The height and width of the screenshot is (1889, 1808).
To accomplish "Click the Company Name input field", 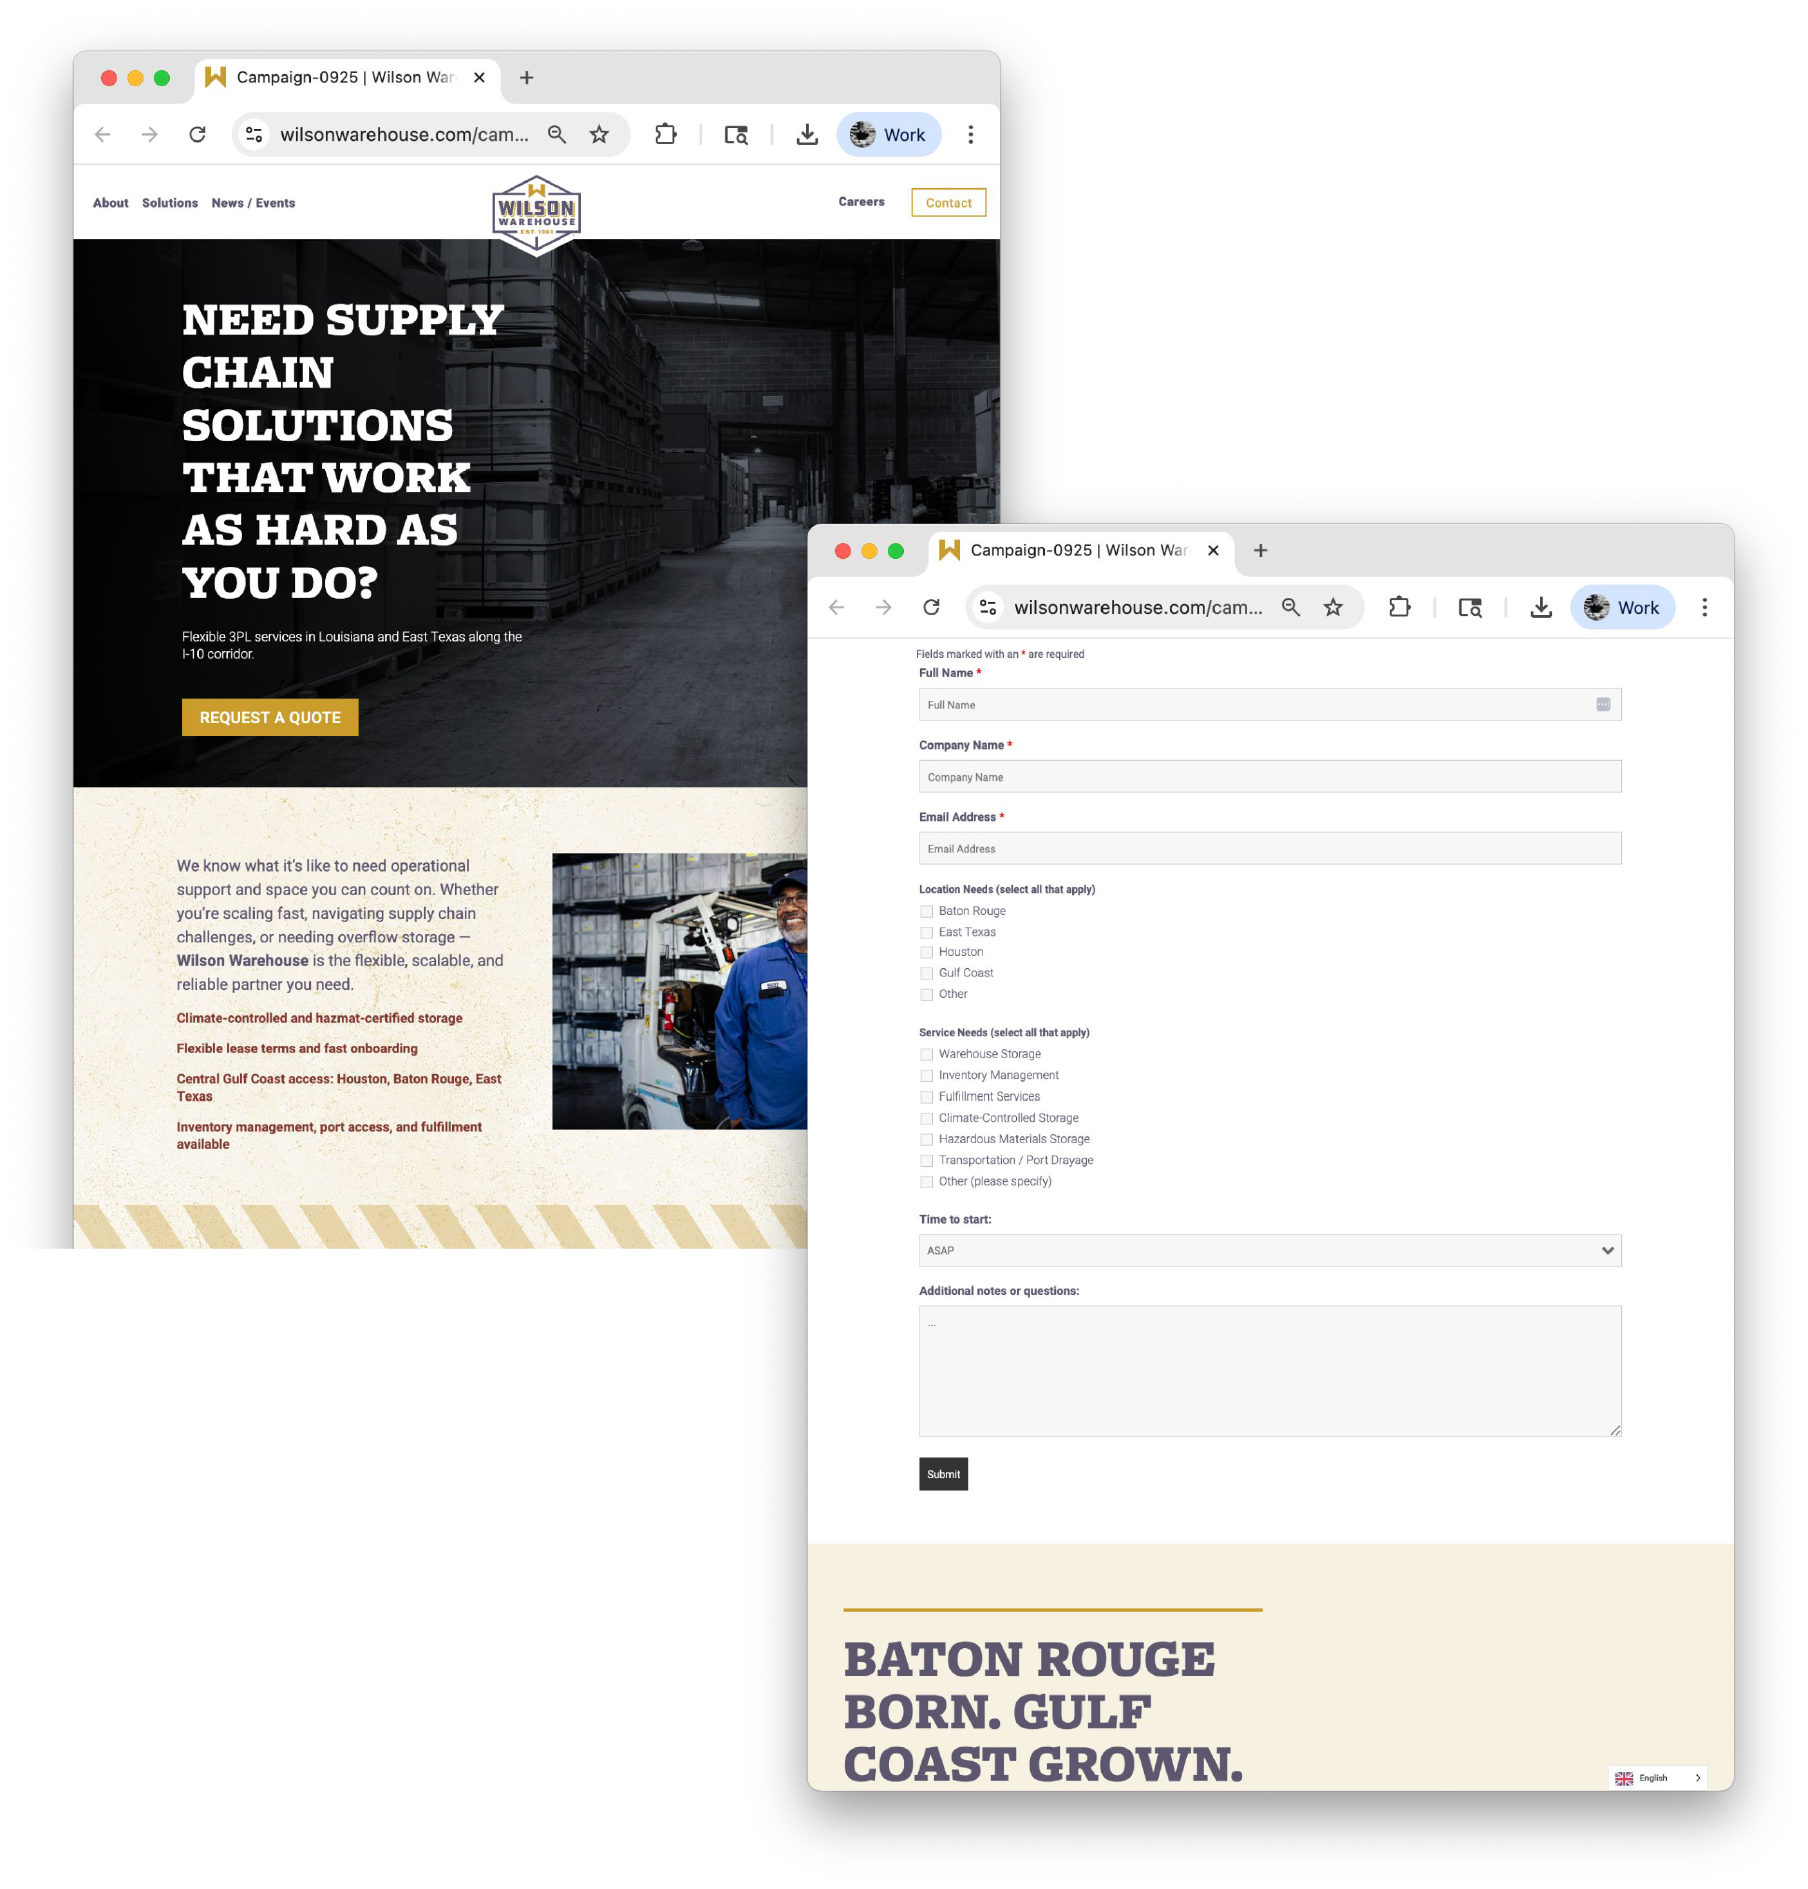I will [x=1270, y=777].
